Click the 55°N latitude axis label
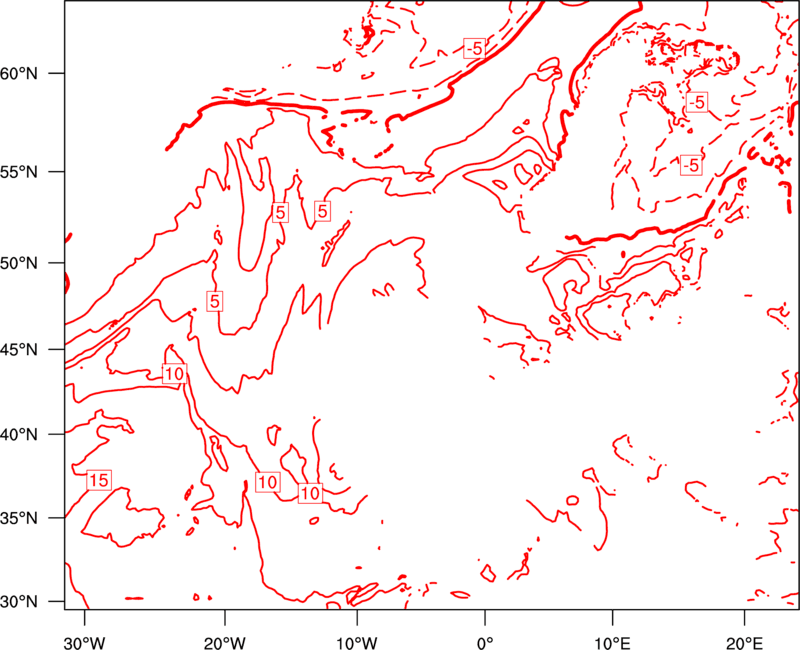800x650 pixels. 19,172
